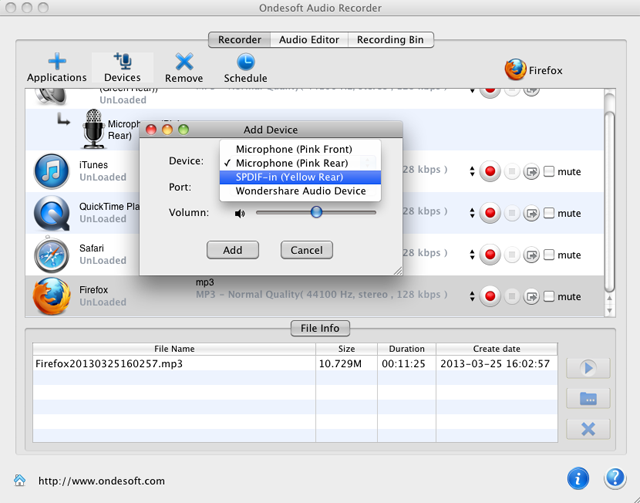
Task: Open the info icon at bottom right
Action: [x=577, y=477]
